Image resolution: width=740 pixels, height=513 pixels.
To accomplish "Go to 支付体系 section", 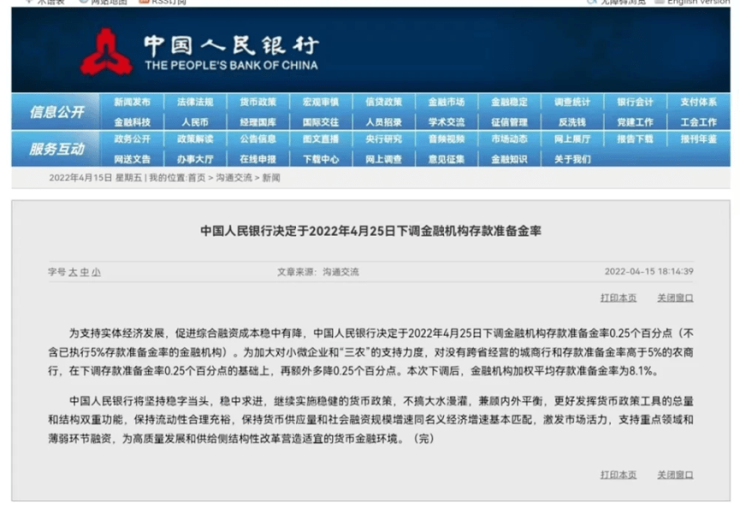I will [x=698, y=102].
